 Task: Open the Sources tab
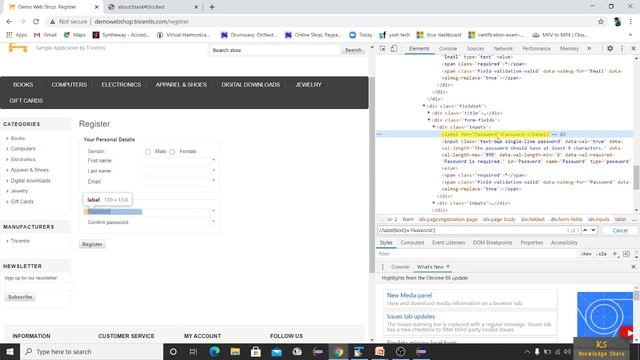click(x=475, y=49)
